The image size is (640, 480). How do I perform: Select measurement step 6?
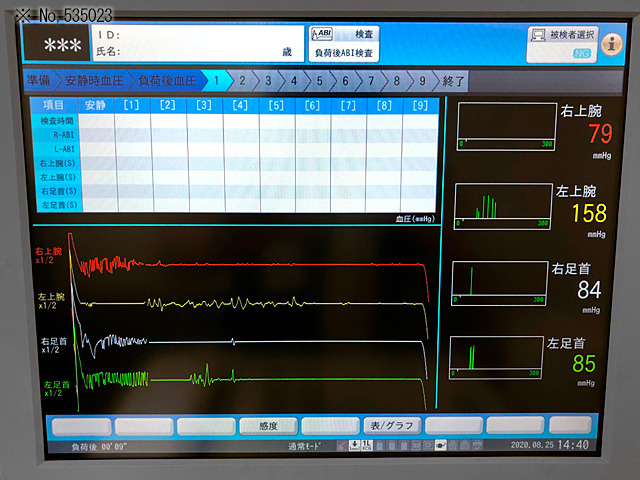pos(345,81)
